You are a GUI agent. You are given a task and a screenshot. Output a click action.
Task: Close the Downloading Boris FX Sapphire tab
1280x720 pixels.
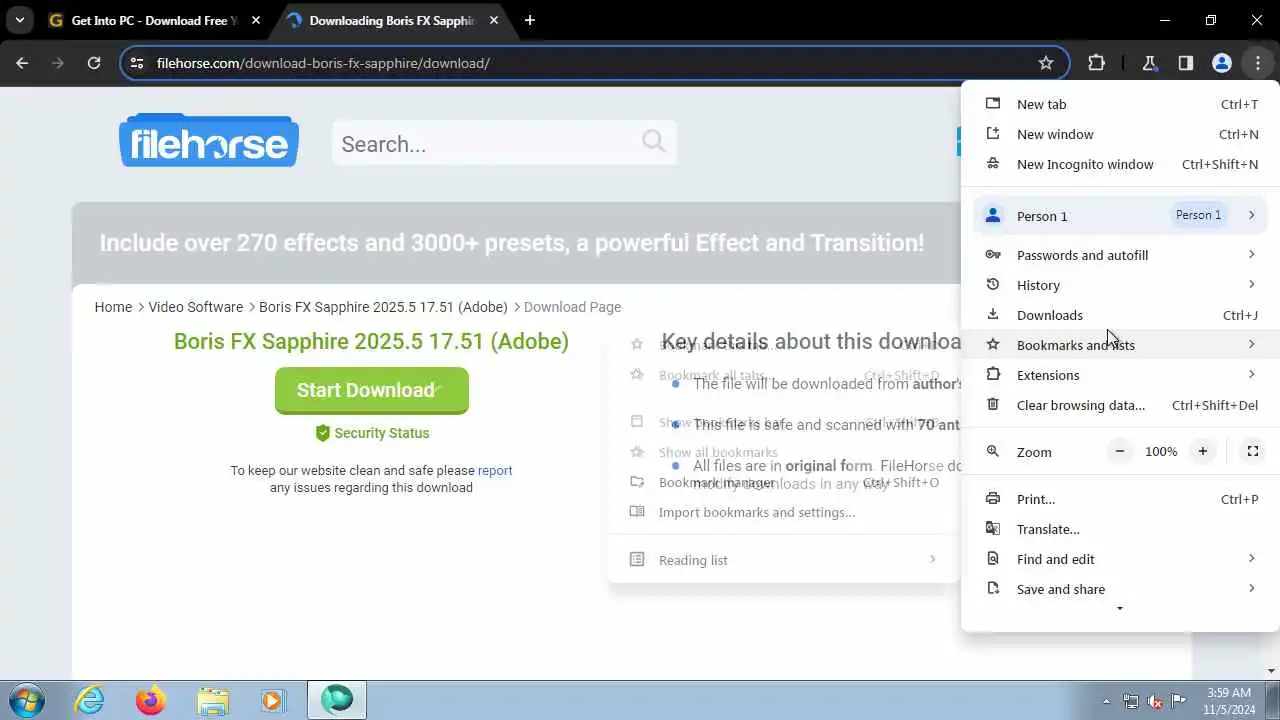click(494, 20)
